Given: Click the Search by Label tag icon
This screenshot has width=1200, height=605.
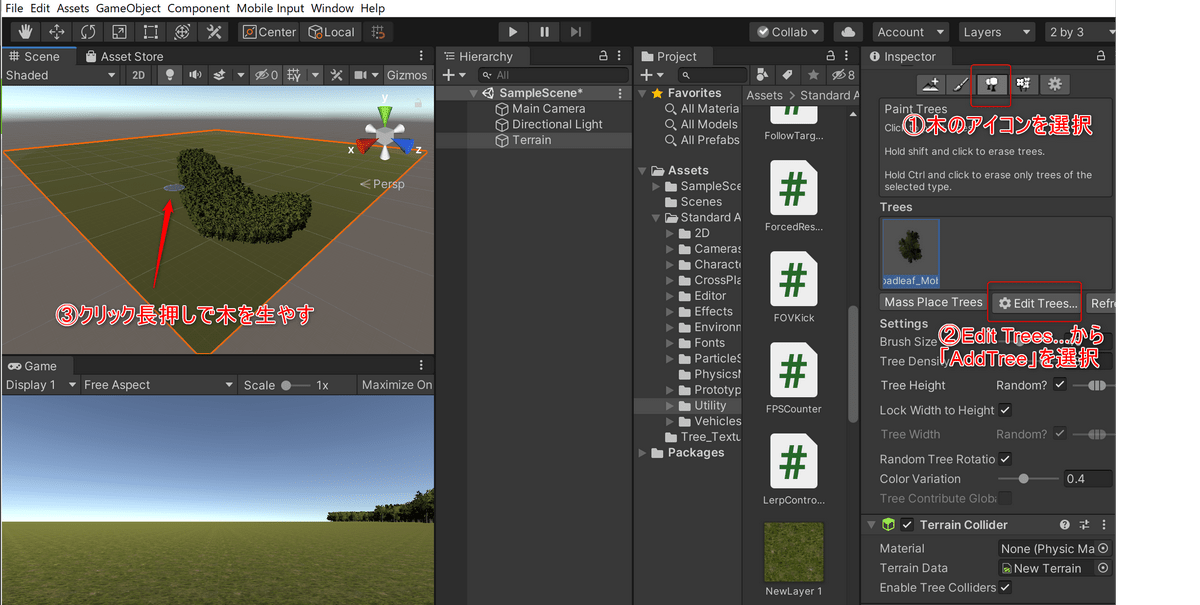Looking at the screenshot, I should (x=787, y=75).
